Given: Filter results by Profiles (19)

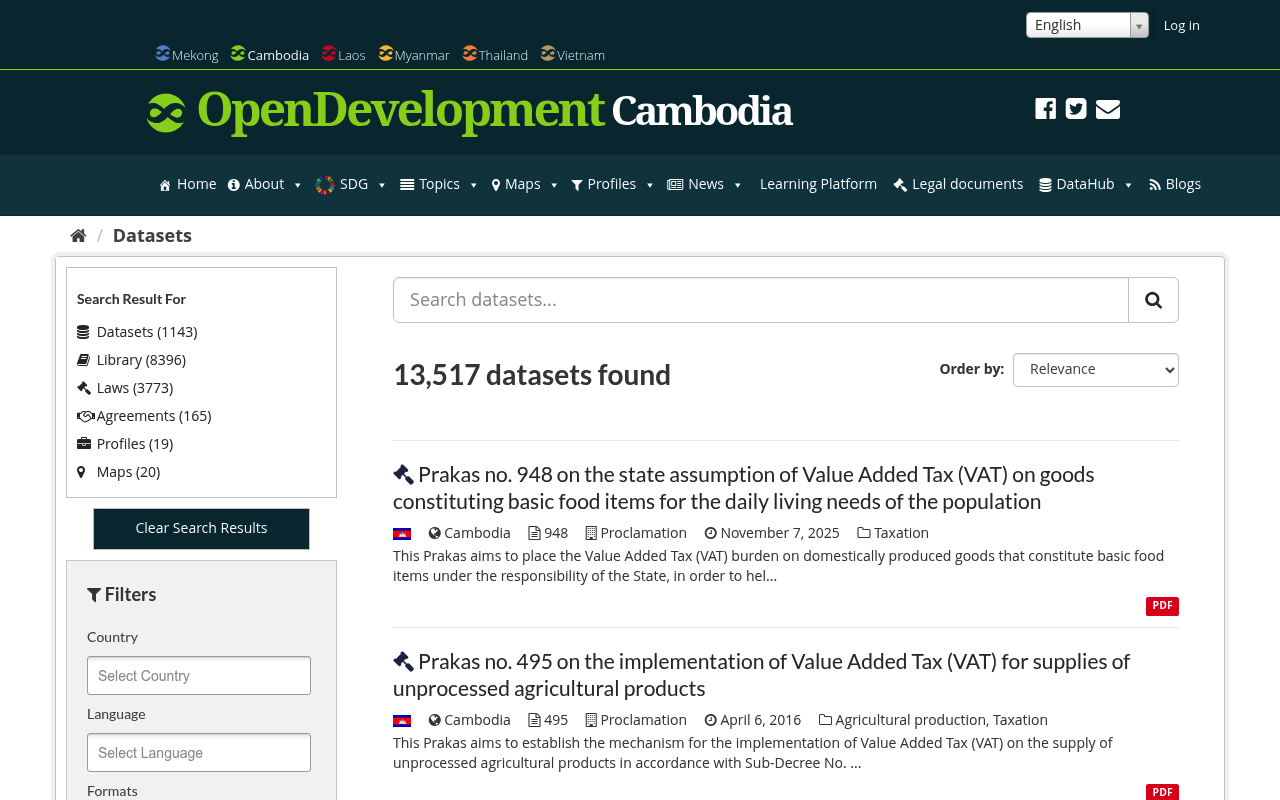Looking at the screenshot, I should pos(135,444).
